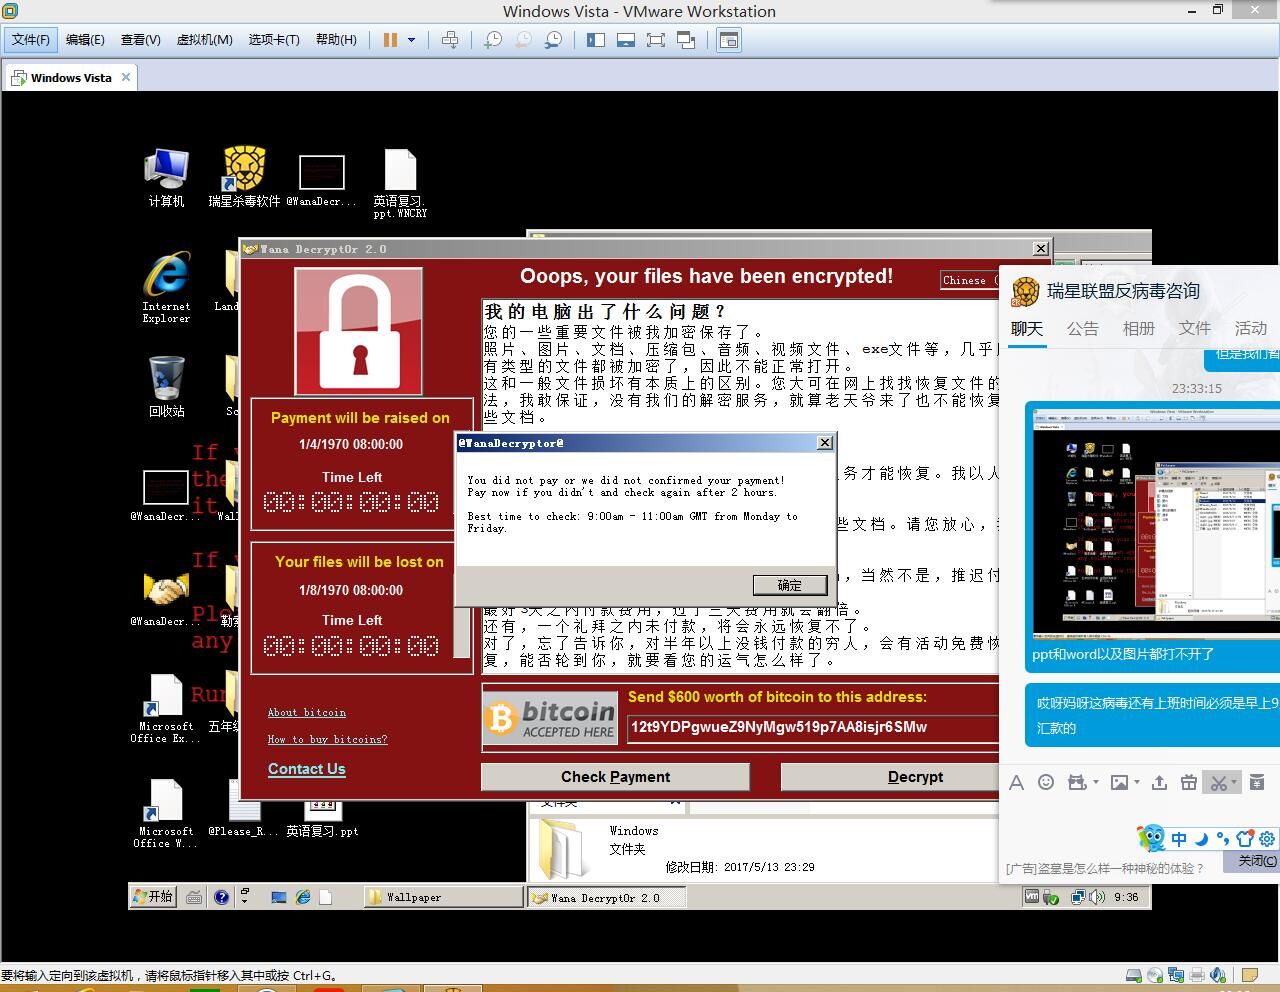The height and width of the screenshot is (992, 1280).
Task: Open the send picture icon in chat toolbar
Action: (1120, 783)
